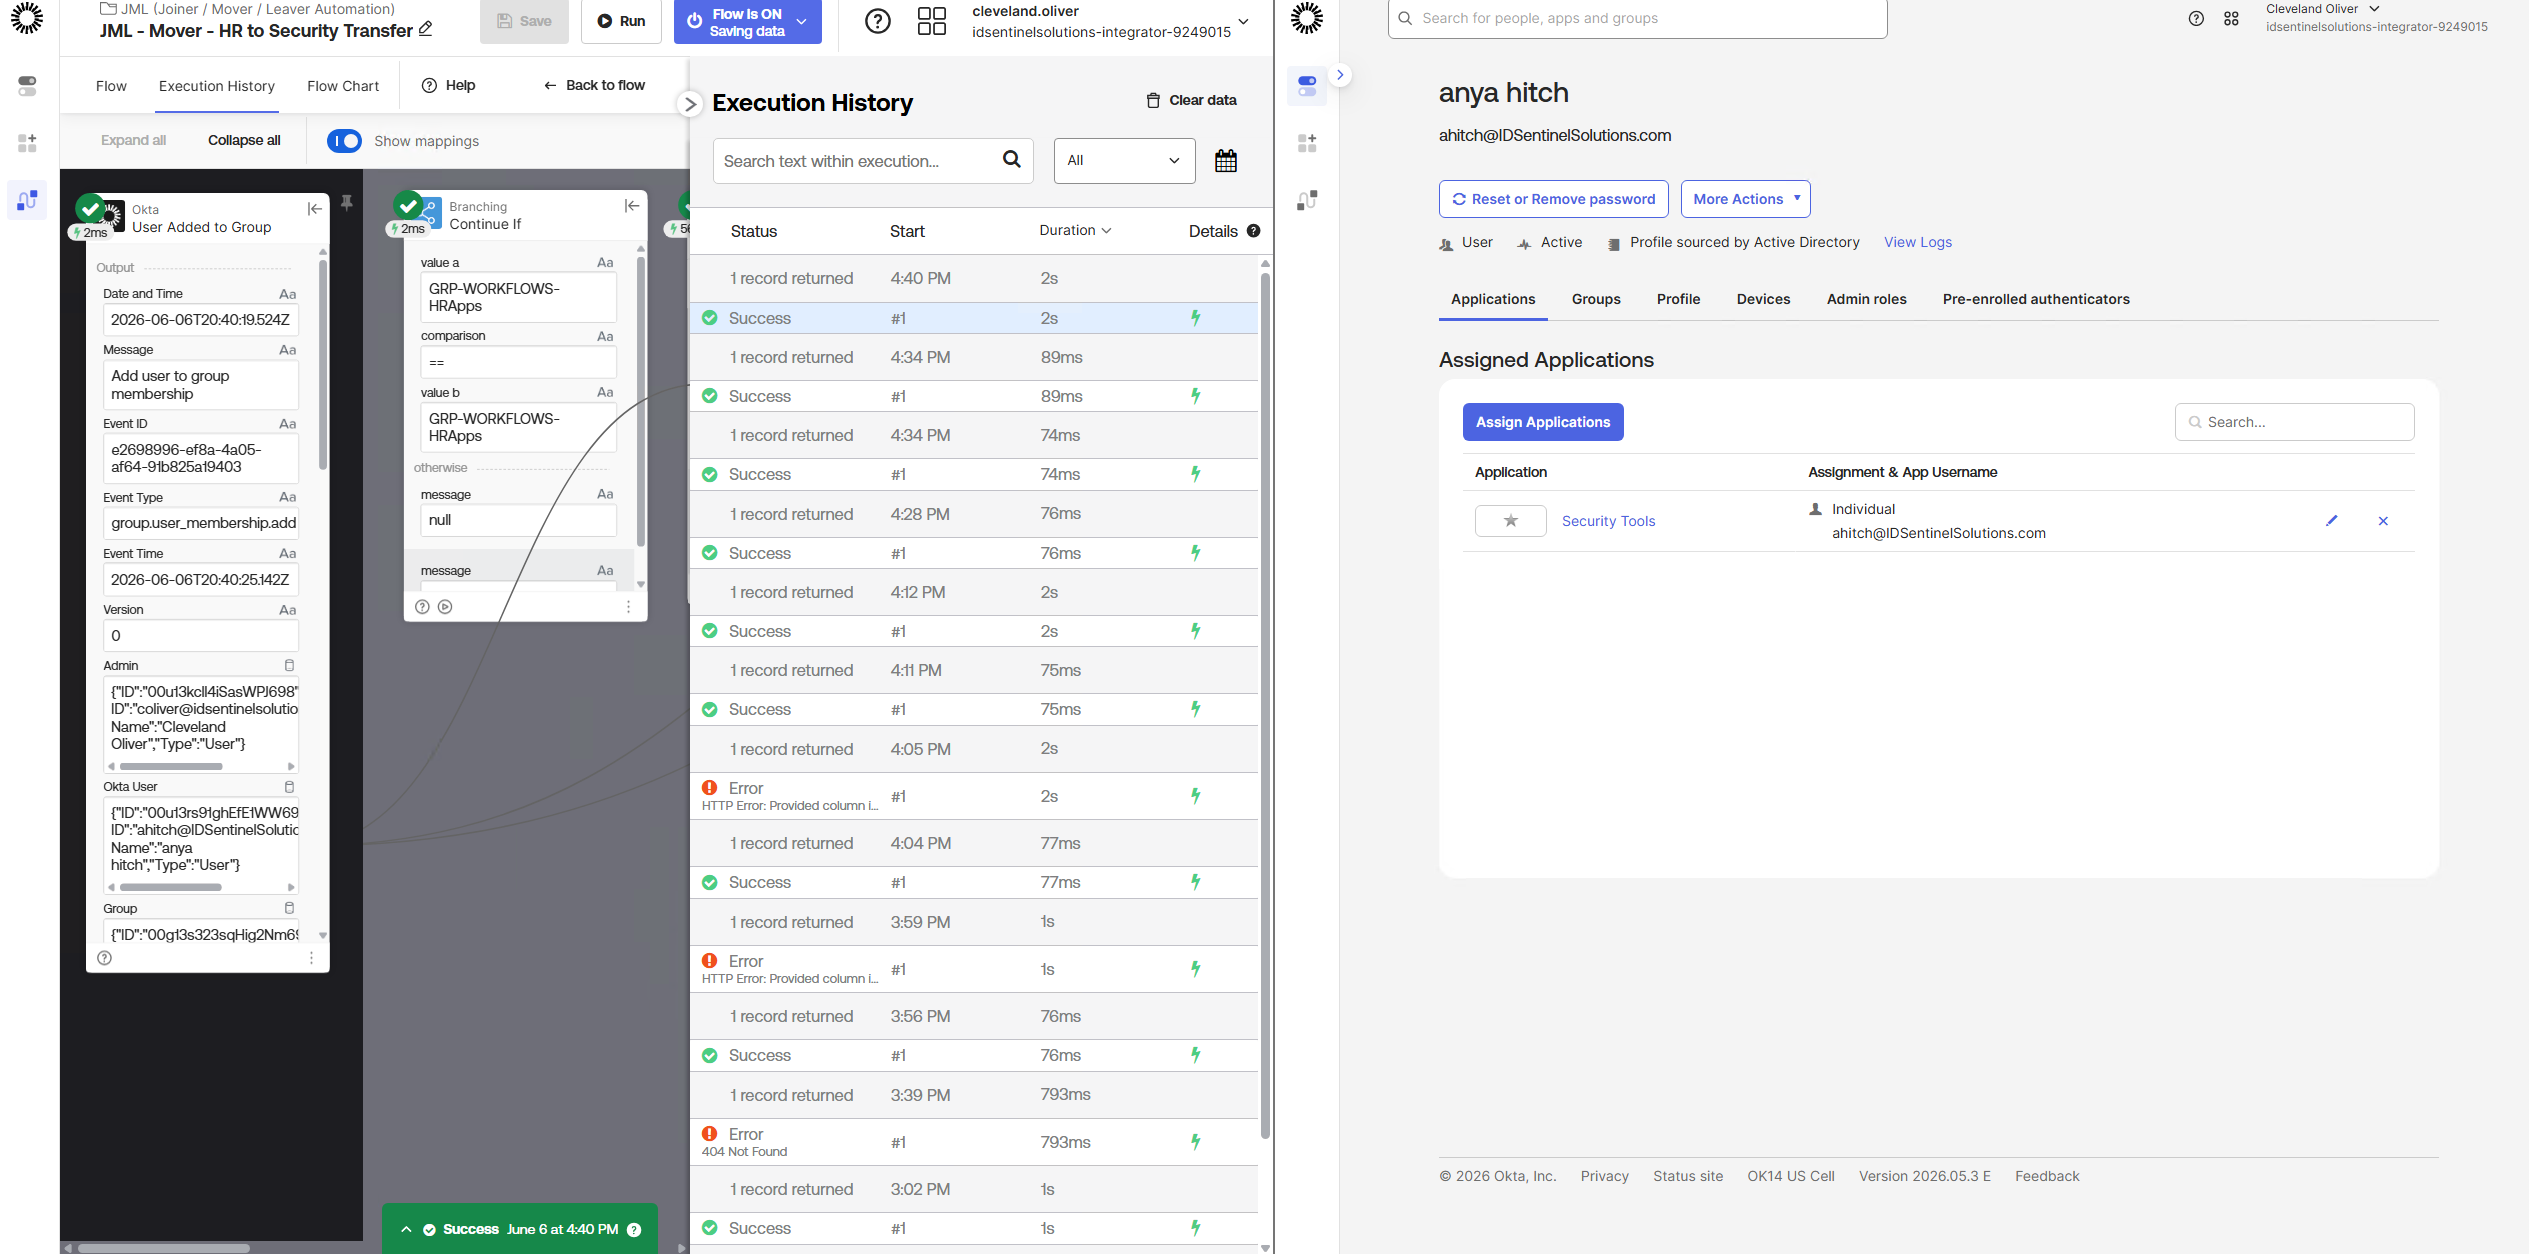
Task: Pin the User Added to Group card
Action: point(346,203)
